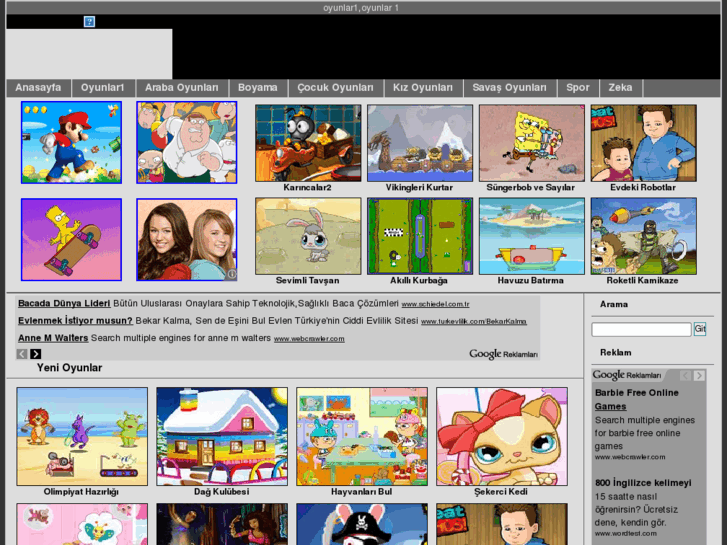
Task: Open the Mario game thumbnail
Action: 71,142
